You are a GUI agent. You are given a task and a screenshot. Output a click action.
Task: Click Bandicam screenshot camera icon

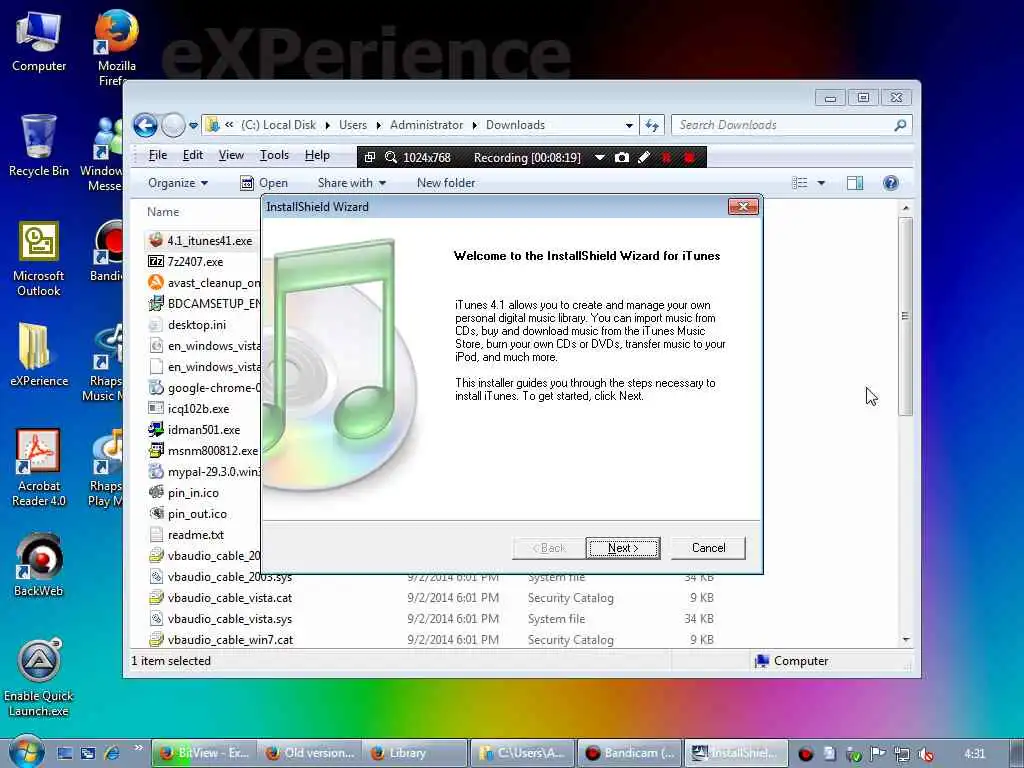click(622, 157)
